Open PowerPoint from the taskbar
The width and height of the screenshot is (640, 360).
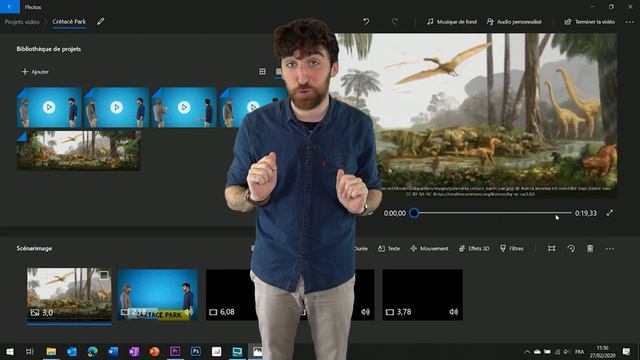(154, 351)
